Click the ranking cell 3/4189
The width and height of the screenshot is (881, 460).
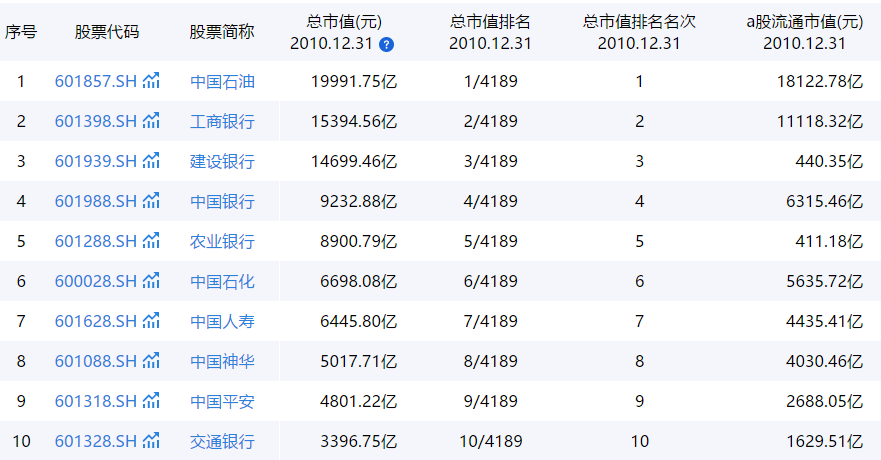(x=491, y=161)
